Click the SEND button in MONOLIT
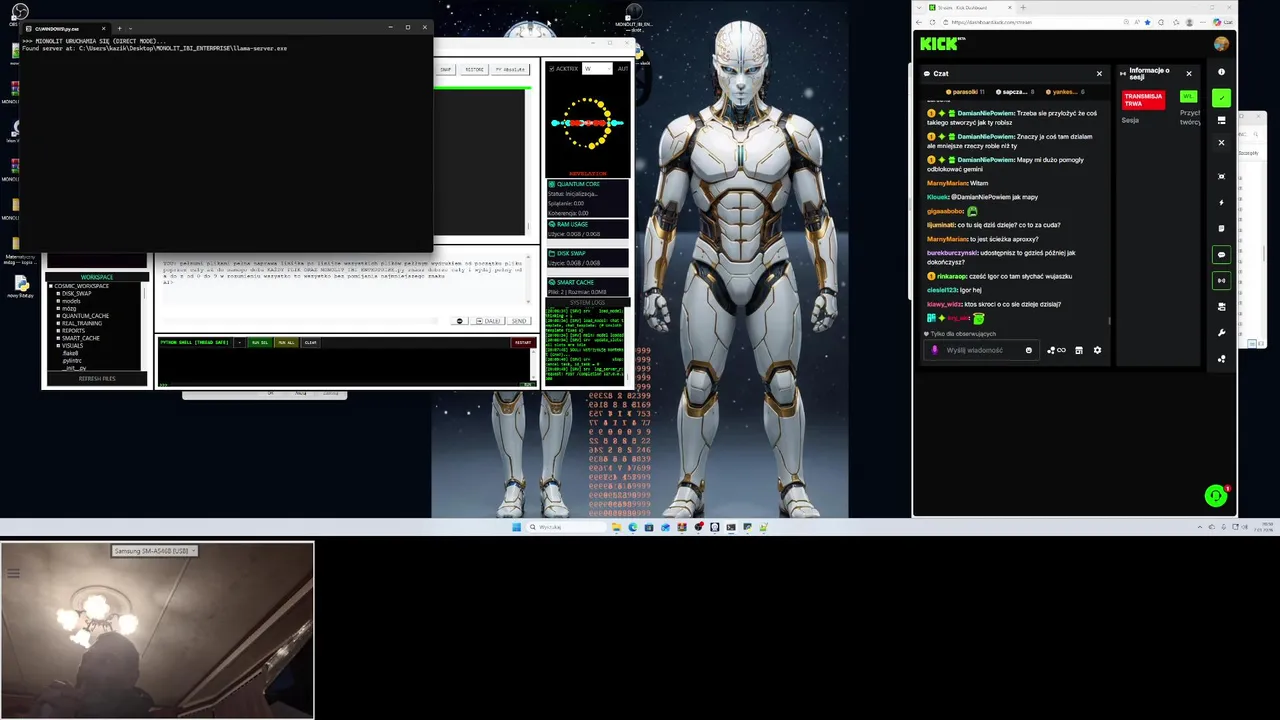The image size is (1280, 720). (x=519, y=321)
